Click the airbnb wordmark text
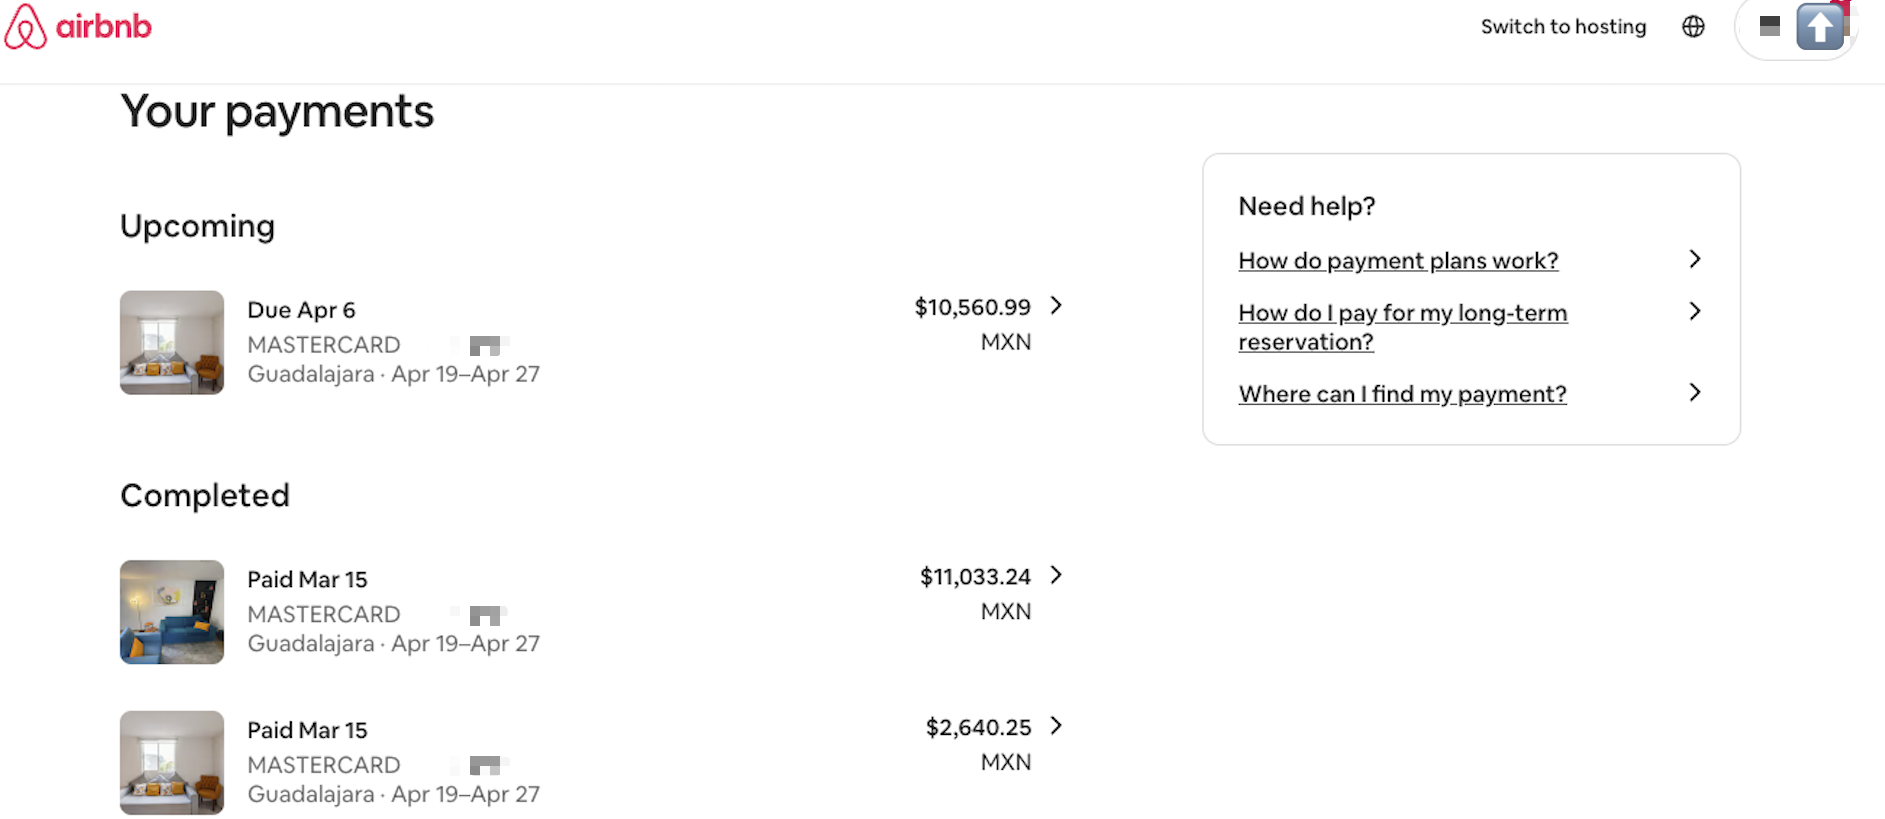 coord(104,26)
